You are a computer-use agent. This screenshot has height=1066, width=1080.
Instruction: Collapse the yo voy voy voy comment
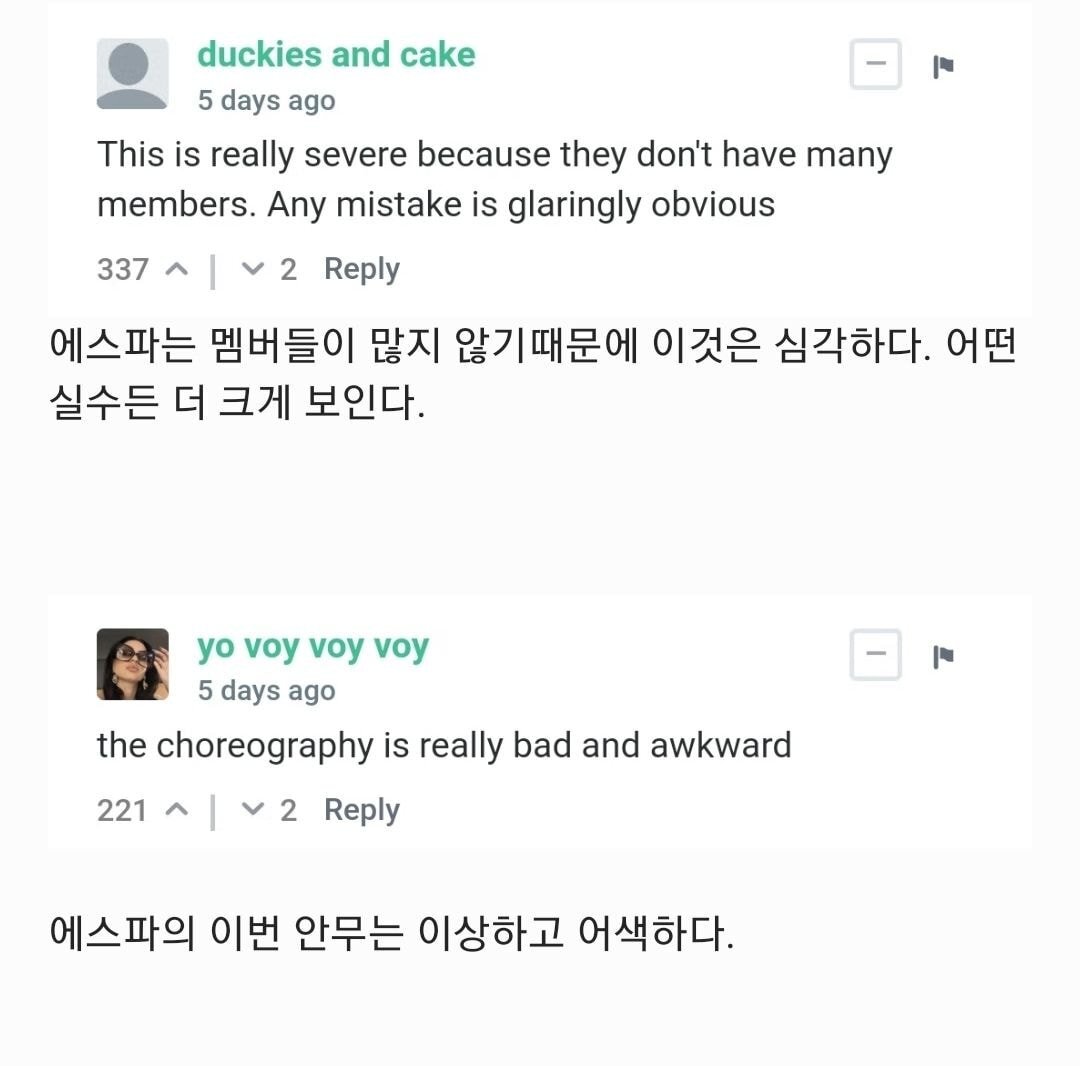pos(875,654)
